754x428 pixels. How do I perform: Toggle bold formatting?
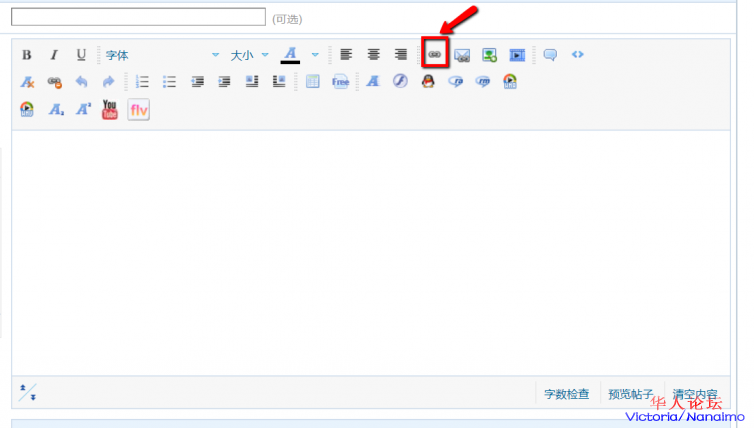27,55
